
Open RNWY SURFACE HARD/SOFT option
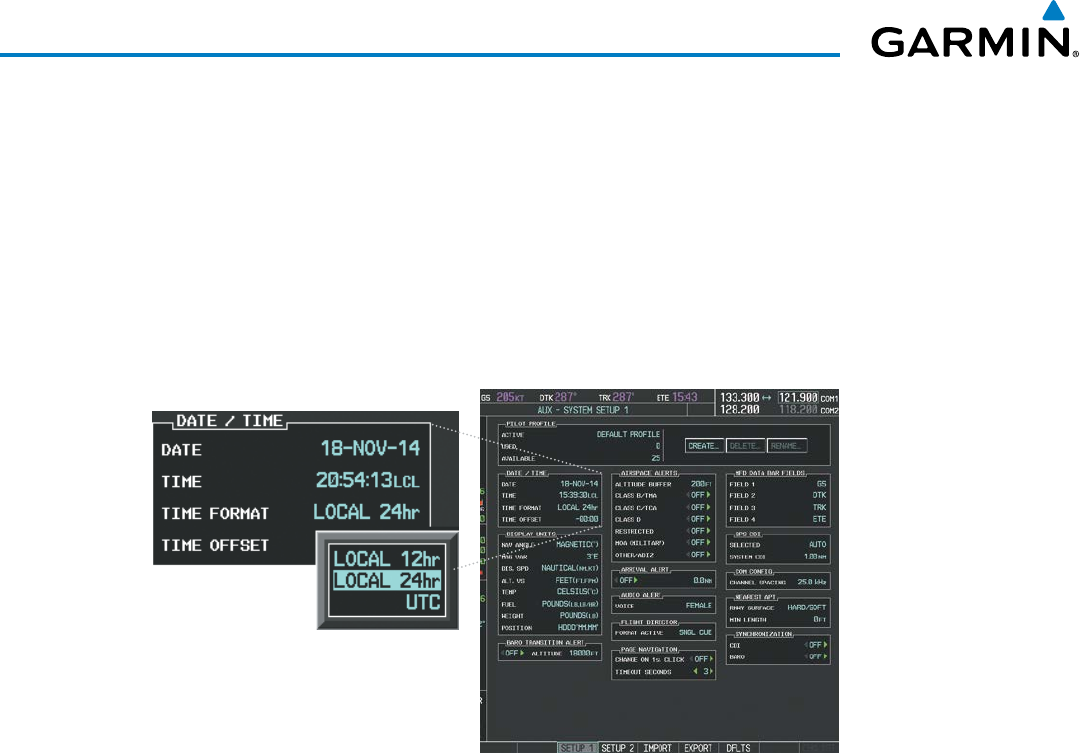click(x=807, y=608)
